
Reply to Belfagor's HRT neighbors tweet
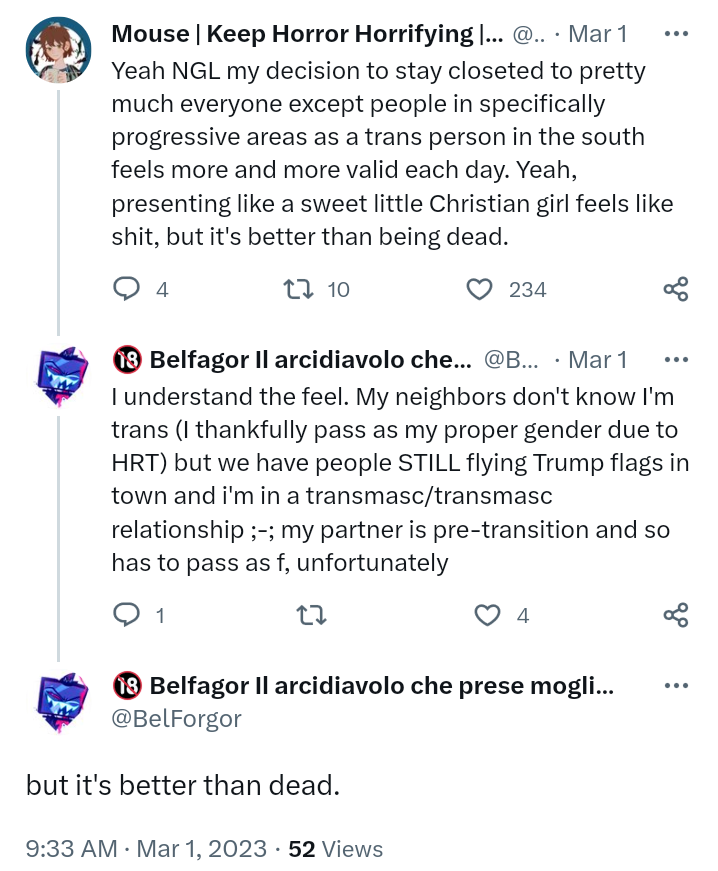click(x=125, y=615)
